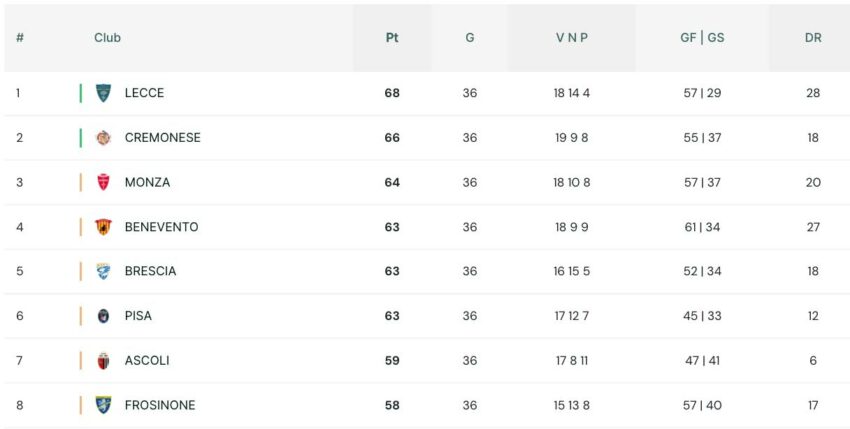Sort by the DR column header
The image size is (850, 429).
coord(813,37)
